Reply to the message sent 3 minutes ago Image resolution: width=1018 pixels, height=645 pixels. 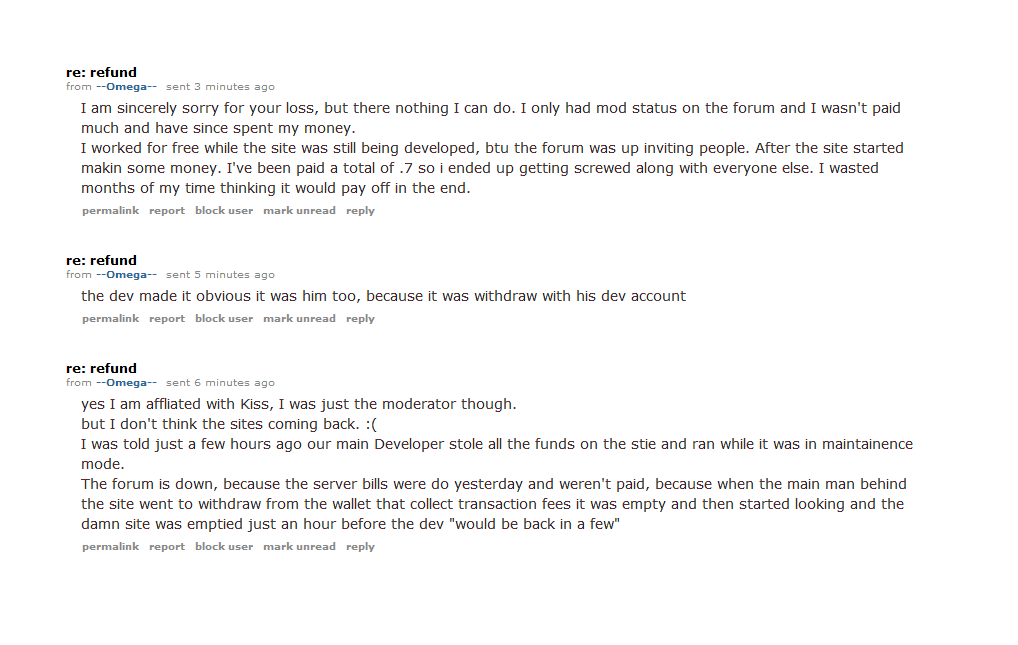tap(360, 211)
